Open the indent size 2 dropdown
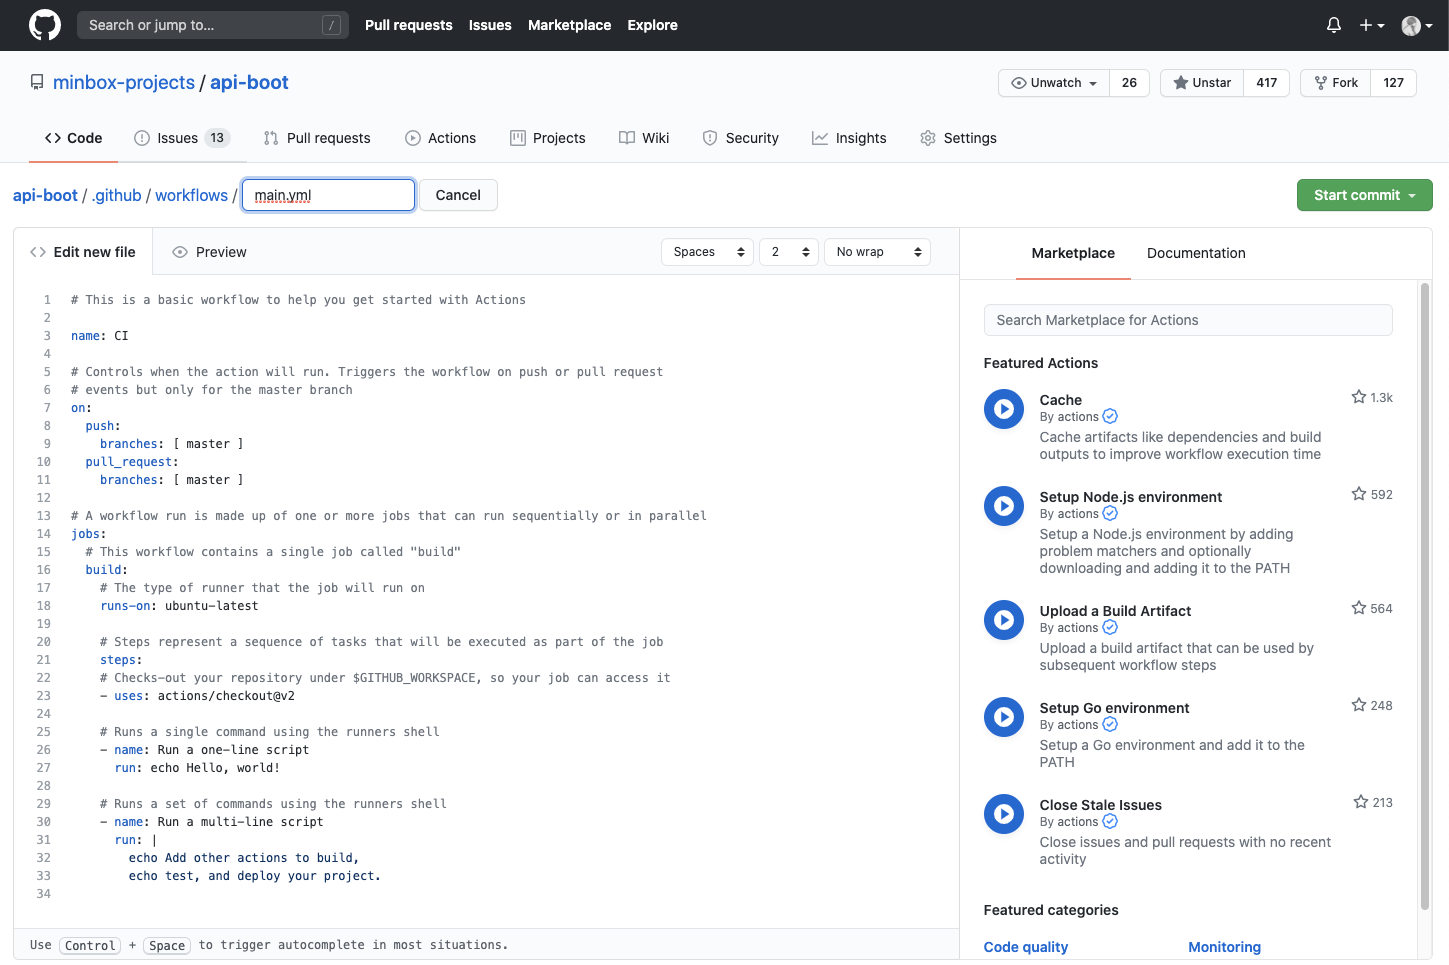The width and height of the screenshot is (1449, 965). coord(789,252)
